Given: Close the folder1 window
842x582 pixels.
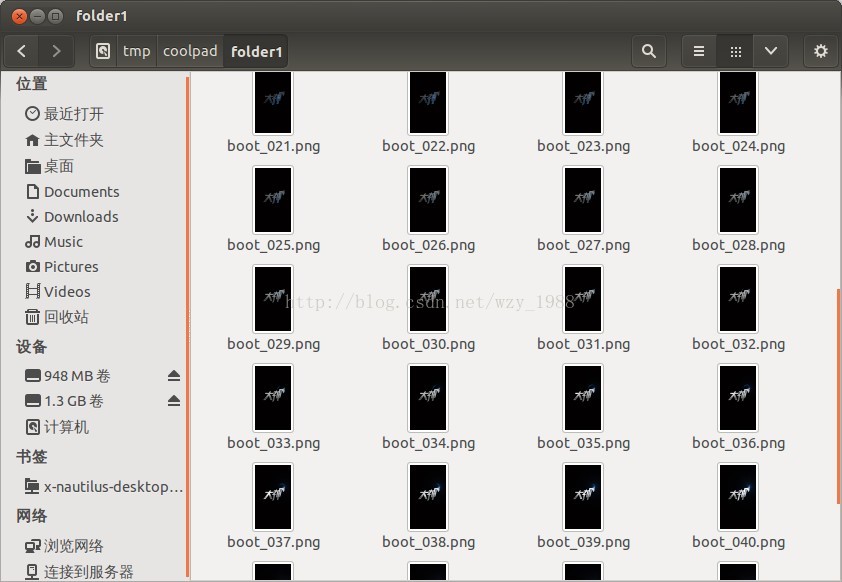Looking at the screenshot, I should [x=19, y=16].
